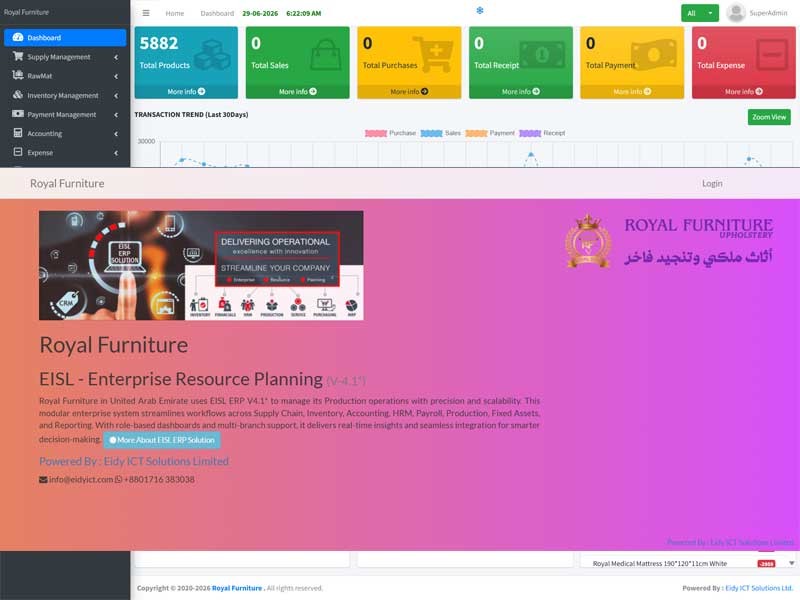Click the Dashboard gauge icon
Viewport: 800px width, 600px height.
point(18,37)
